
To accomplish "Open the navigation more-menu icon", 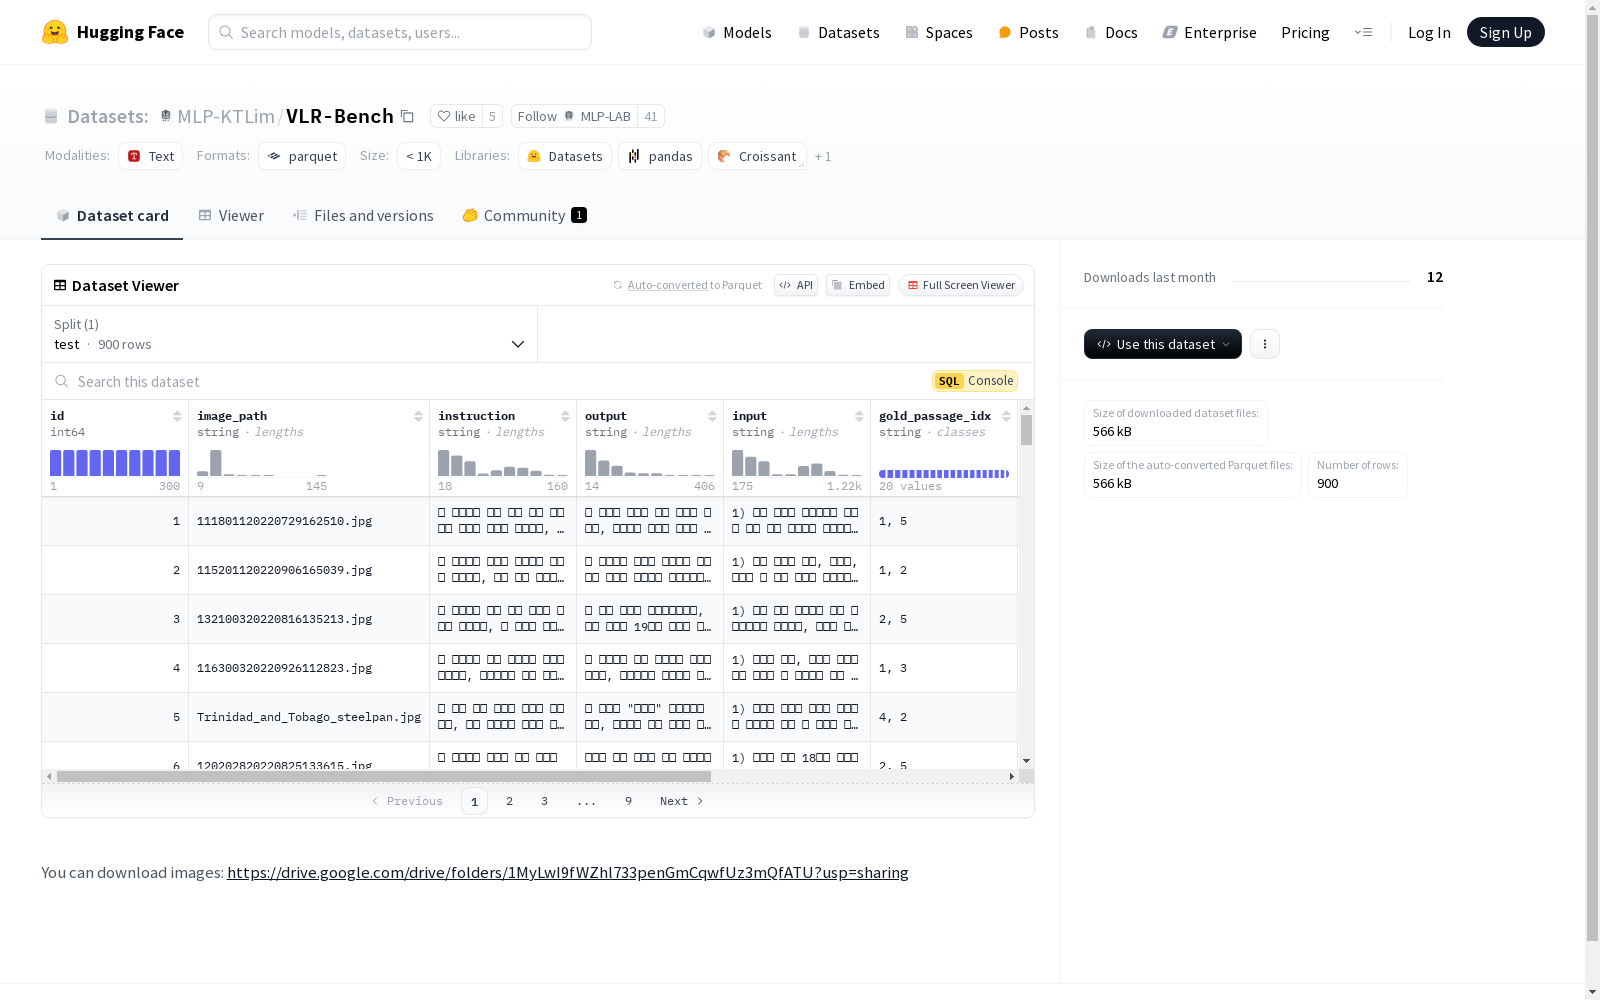I will click(1363, 32).
